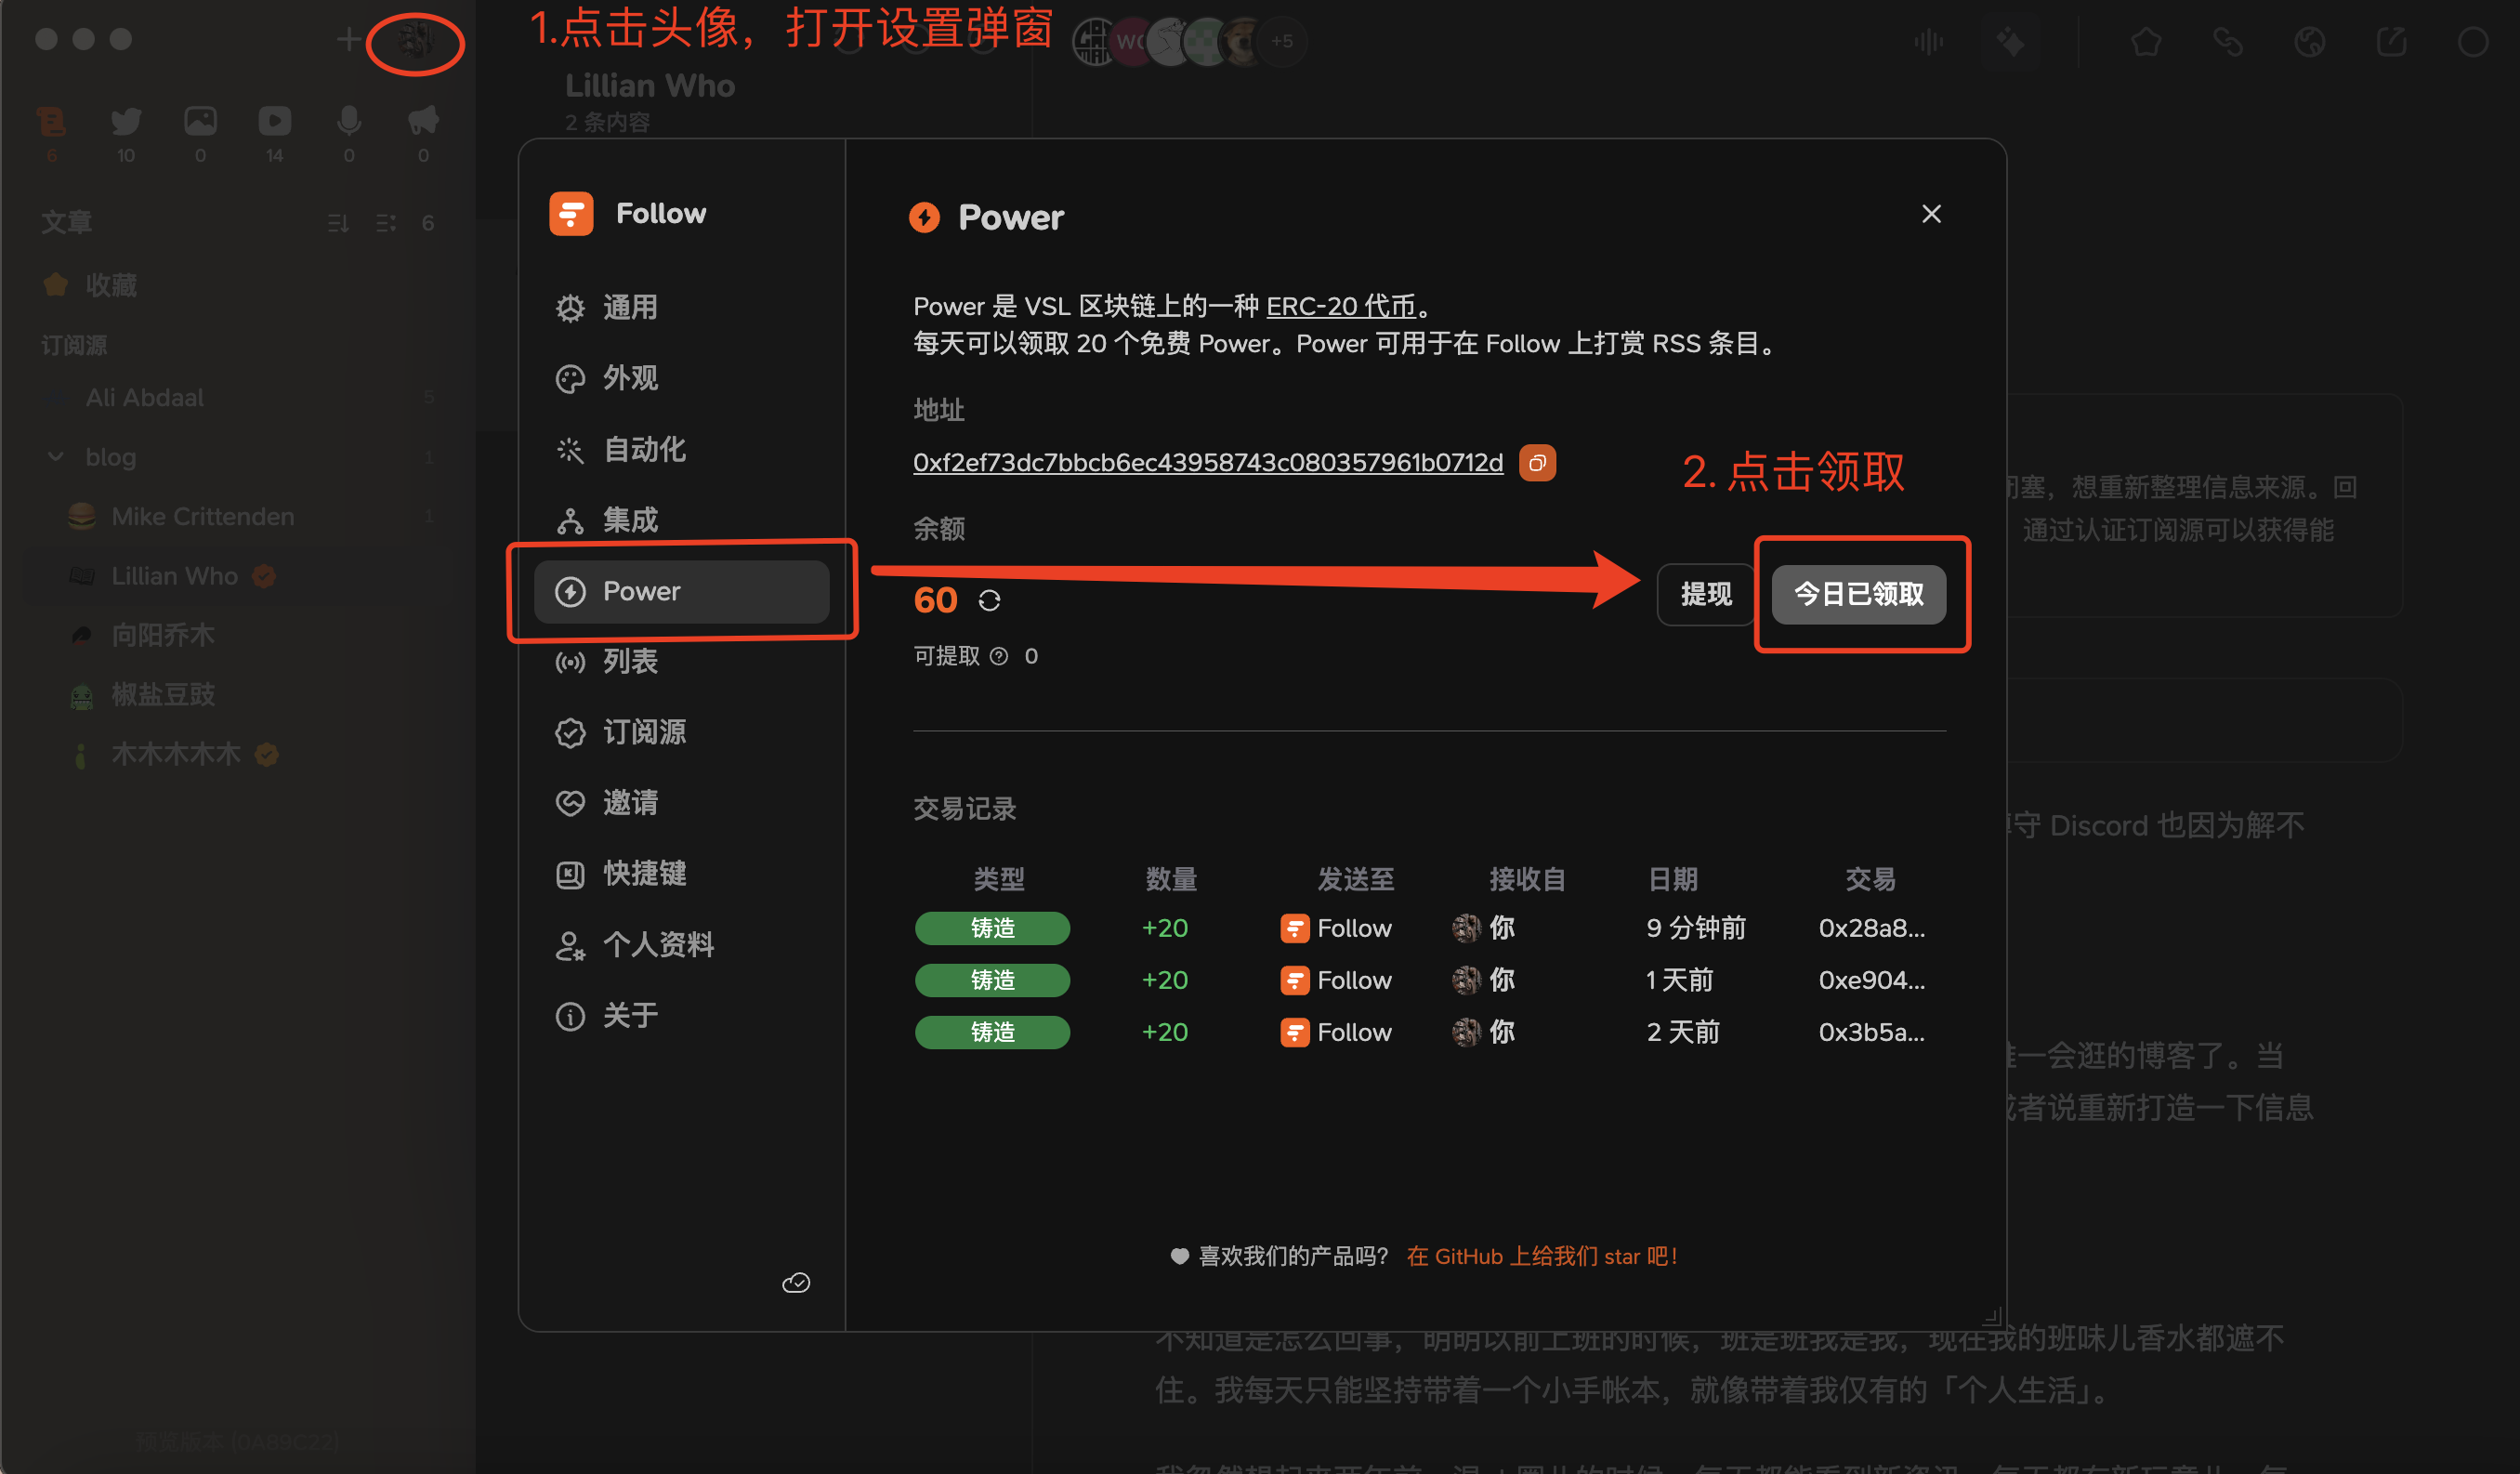Click the 今日已领取 claim button
This screenshot has height=1474, width=2520.
click(x=1858, y=594)
